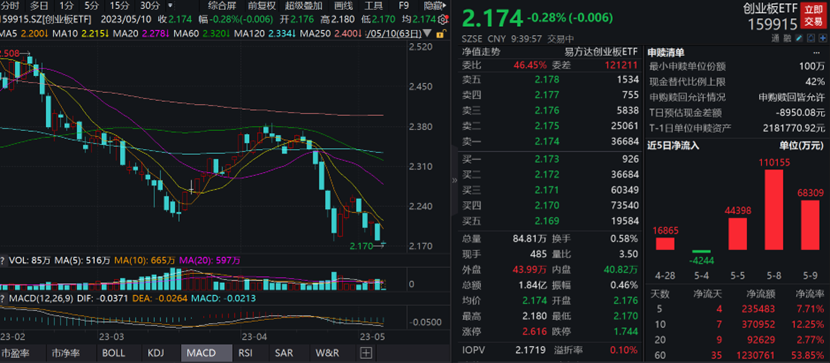The width and height of the screenshot is (830, 363).
Task: Open the date range 05/10(63日) dropdown triangle
Action: point(427,33)
